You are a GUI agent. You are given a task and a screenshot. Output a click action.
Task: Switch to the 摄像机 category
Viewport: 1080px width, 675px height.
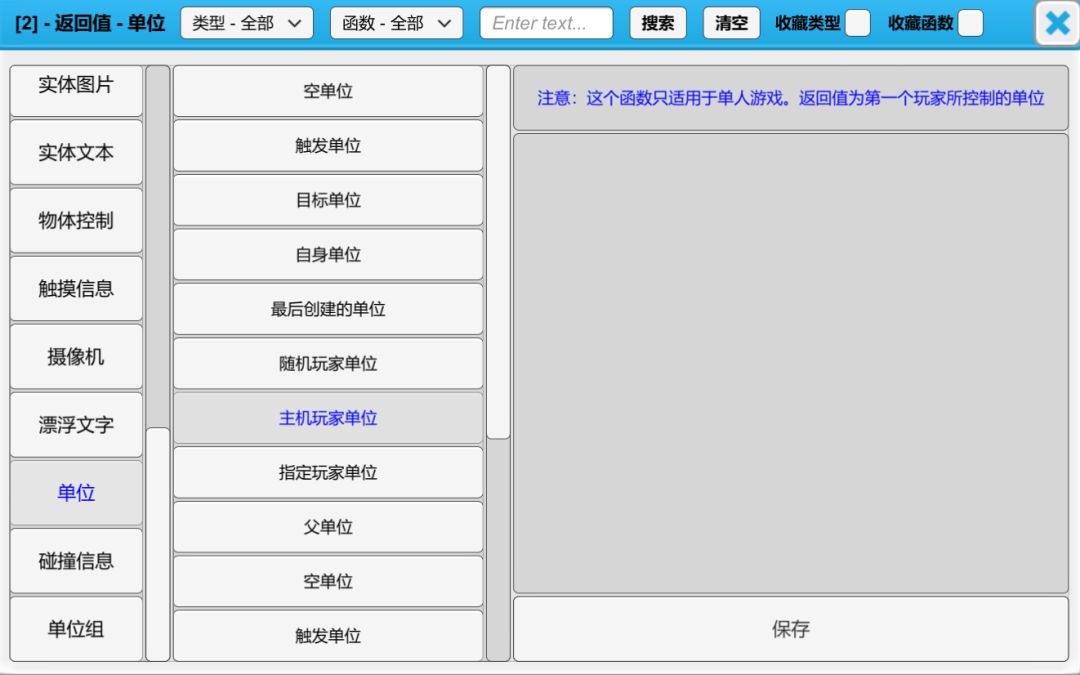pos(76,357)
